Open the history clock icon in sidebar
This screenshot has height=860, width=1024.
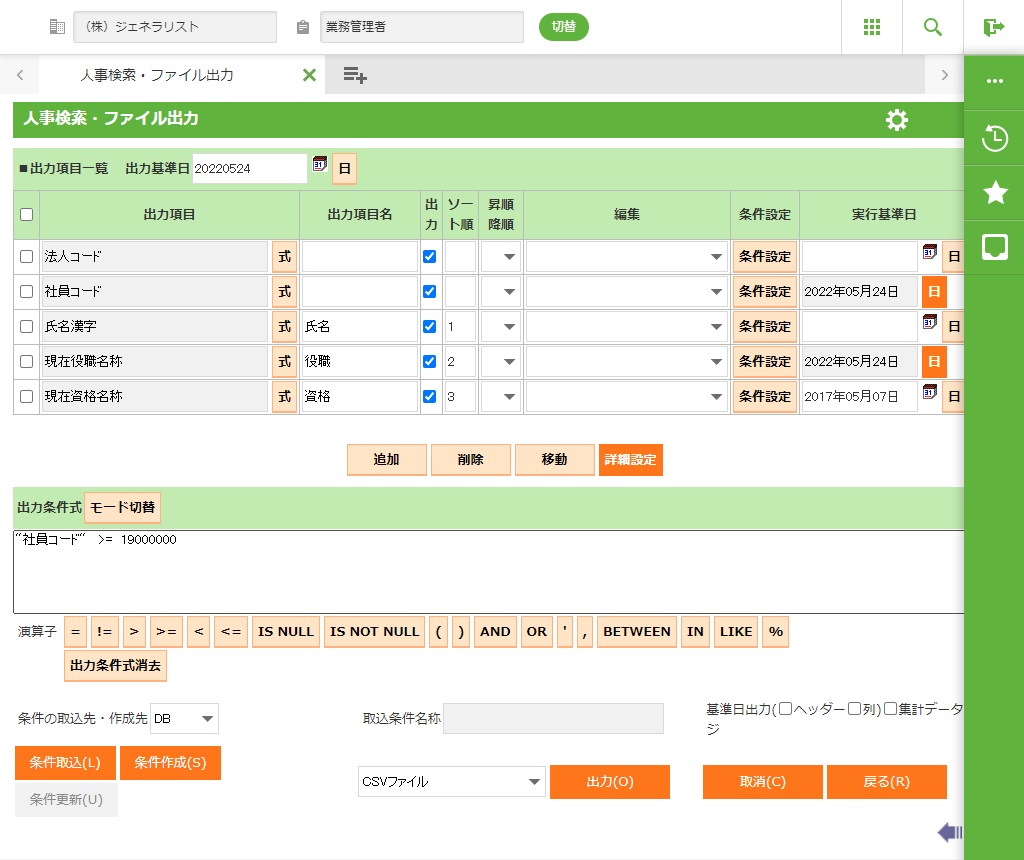coord(994,138)
